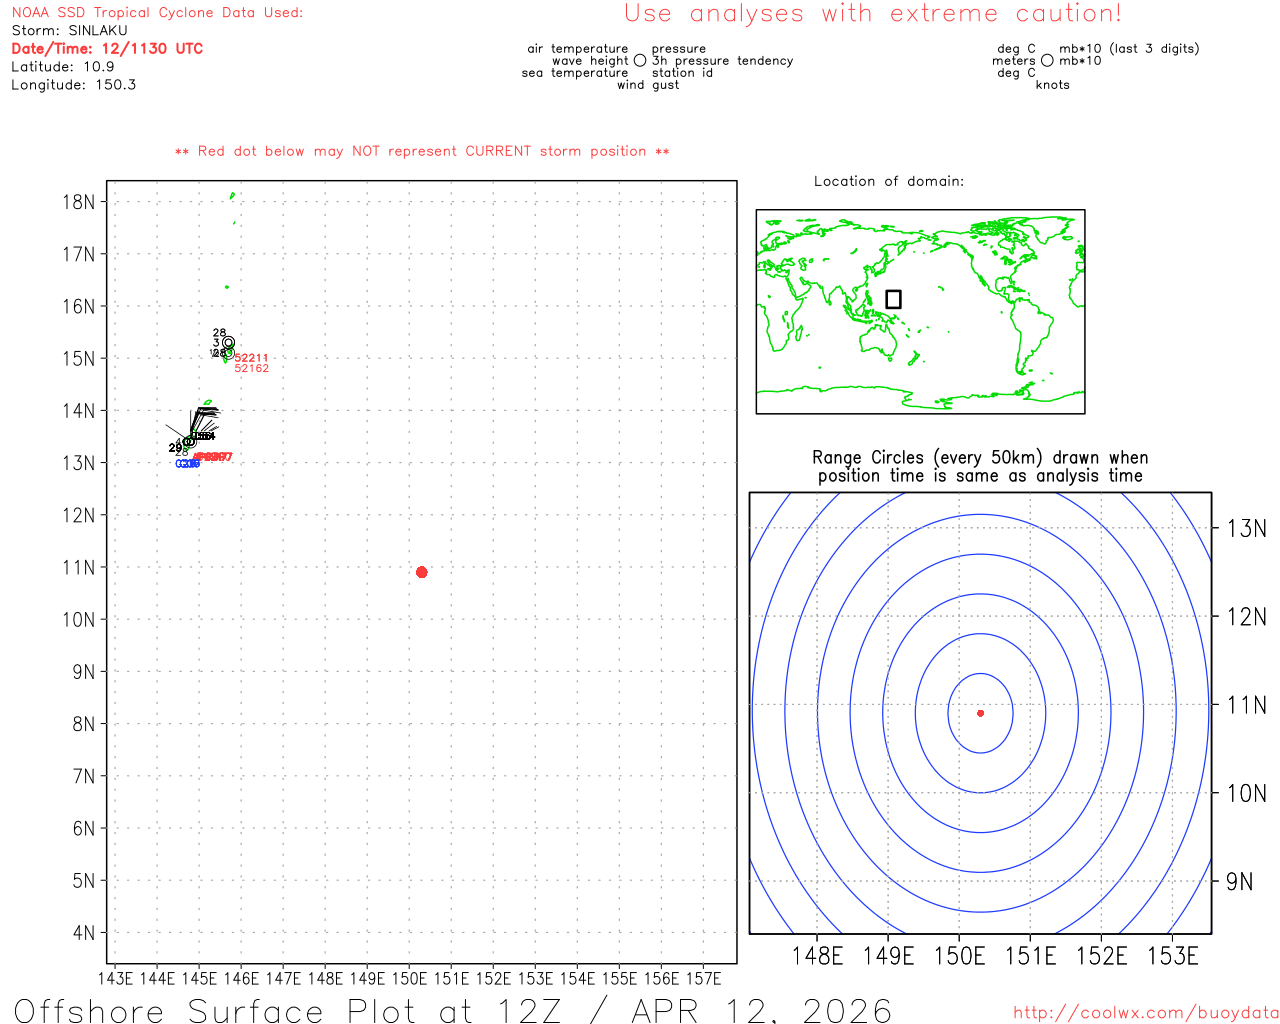The width and height of the screenshot is (1280, 1024).
Task: Click the 14N latitude axis label
Action: (79, 411)
